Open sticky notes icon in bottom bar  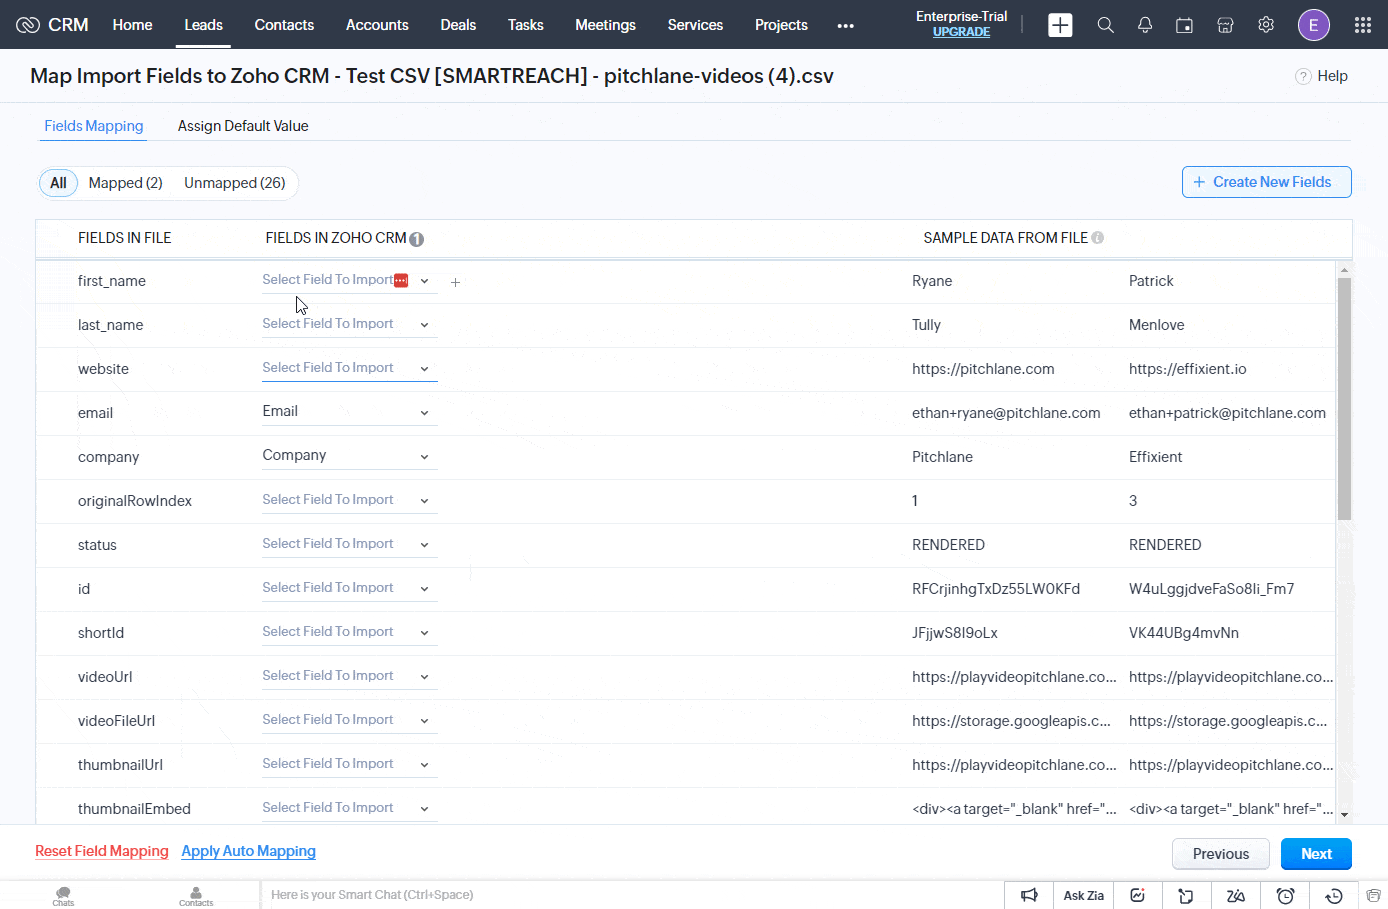point(1186,895)
